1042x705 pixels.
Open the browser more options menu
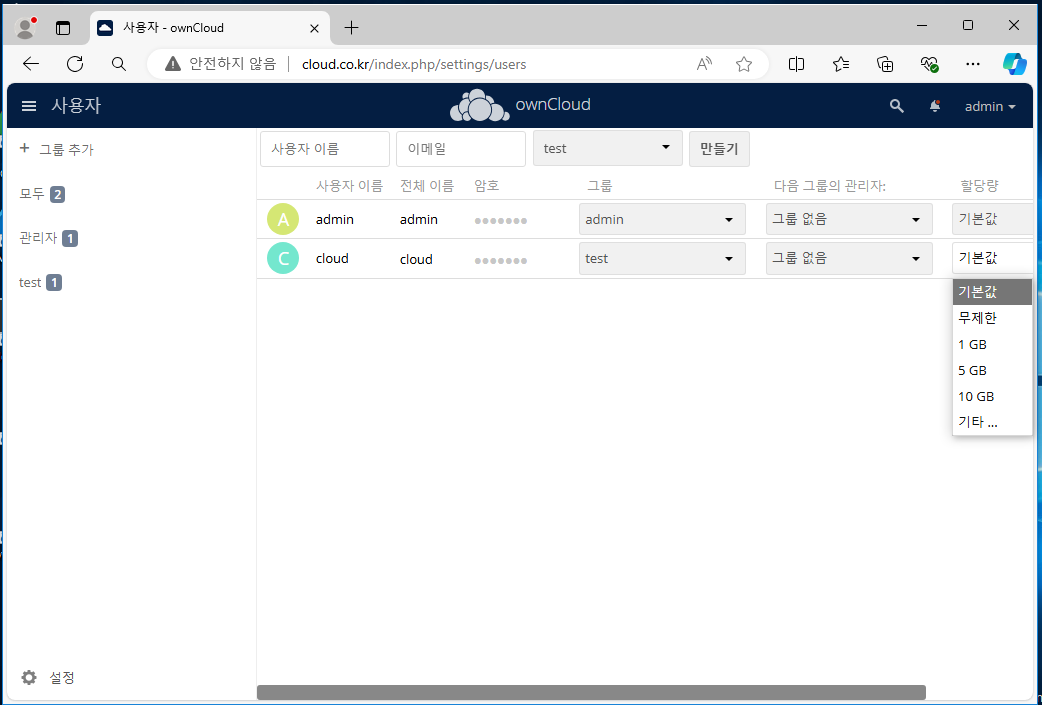tap(973, 64)
